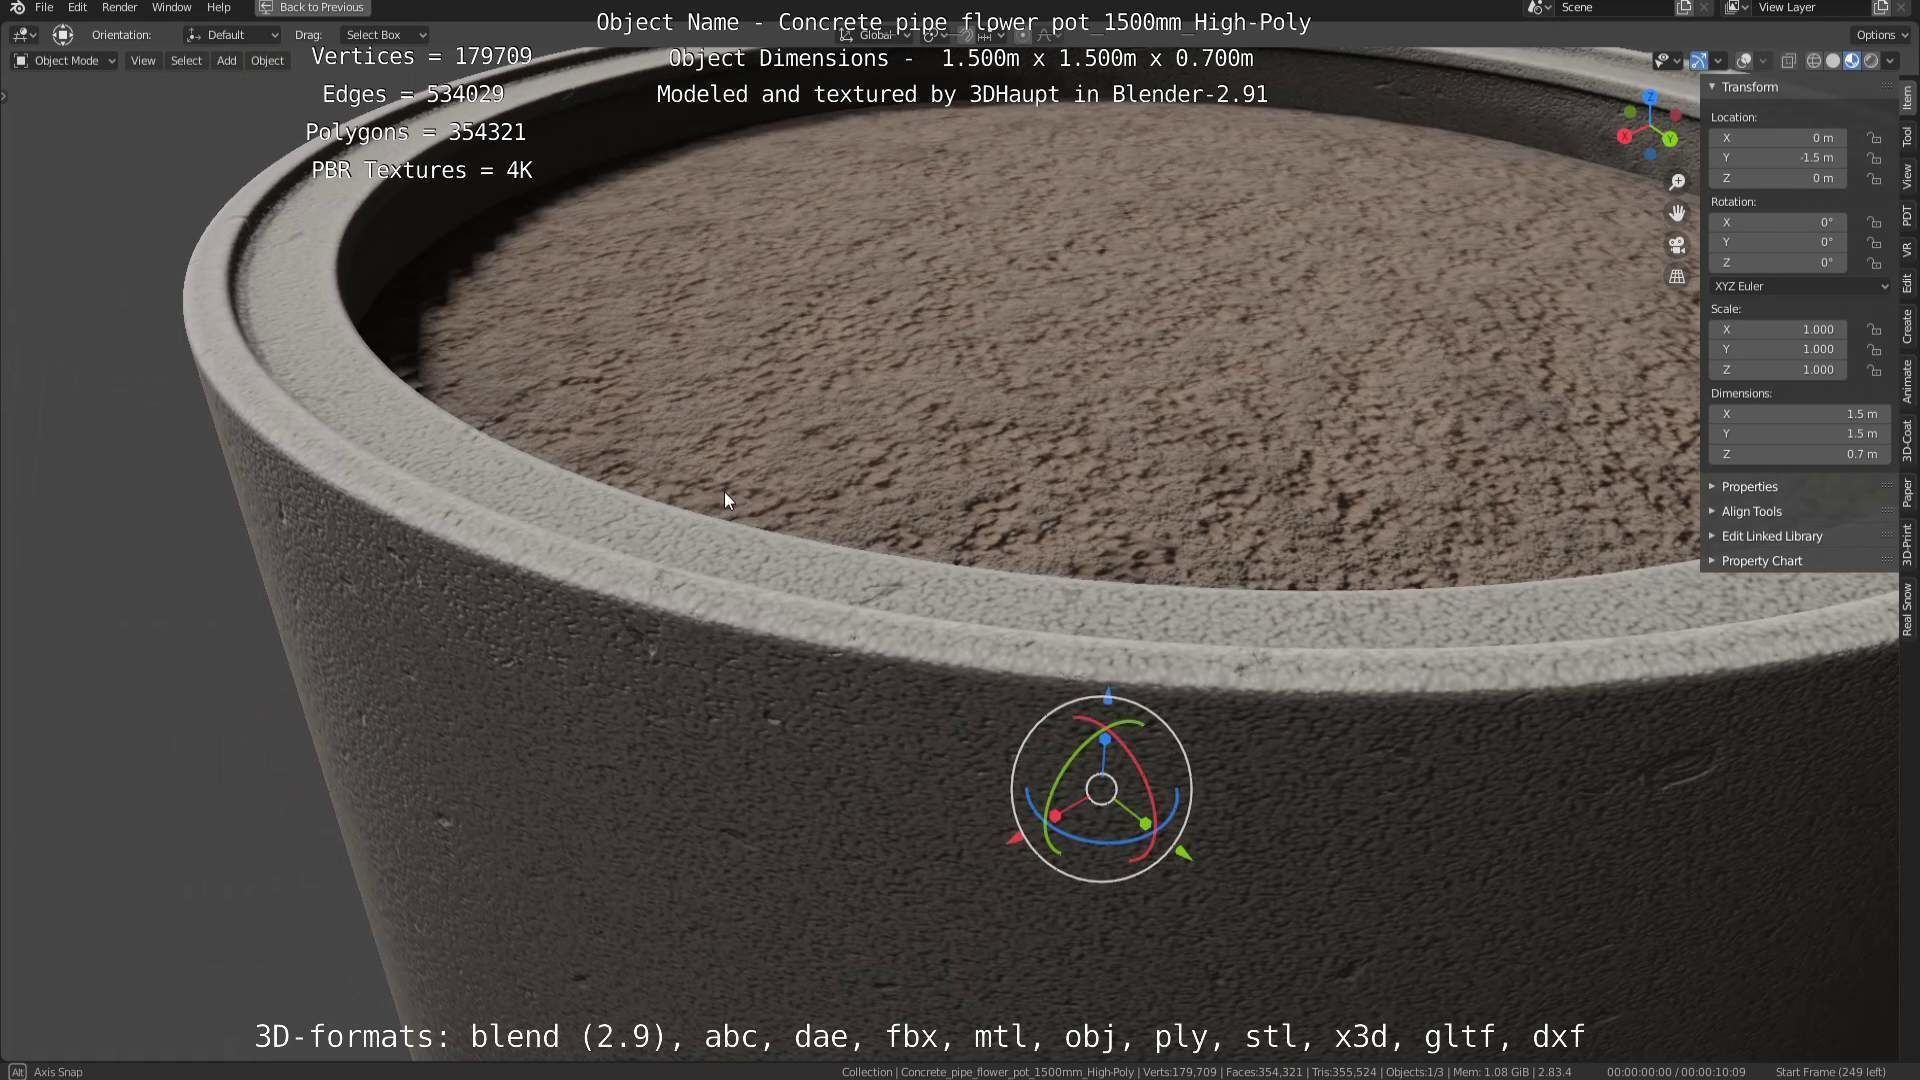Screen dimensions: 1920x1080
Task: Expand the Align Tools panel
Action: click(x=1751, y=511)
